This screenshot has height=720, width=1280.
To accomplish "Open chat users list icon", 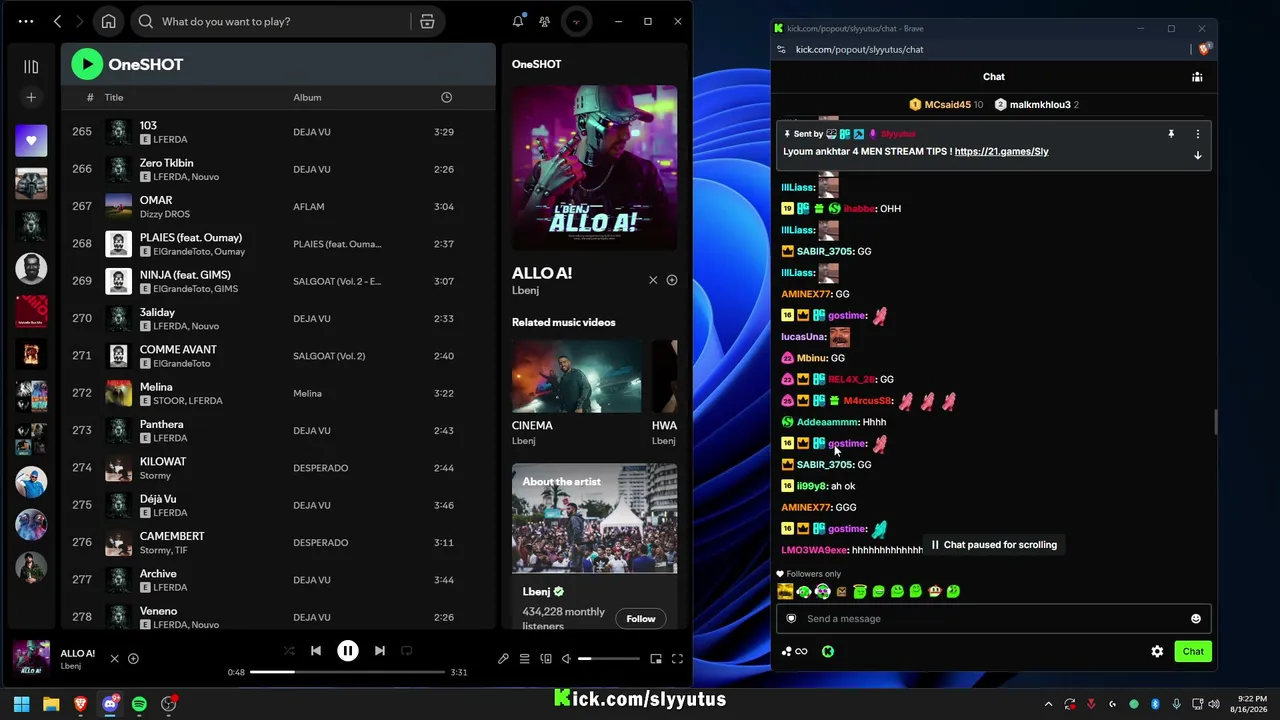I will (x=1197, y=77).
